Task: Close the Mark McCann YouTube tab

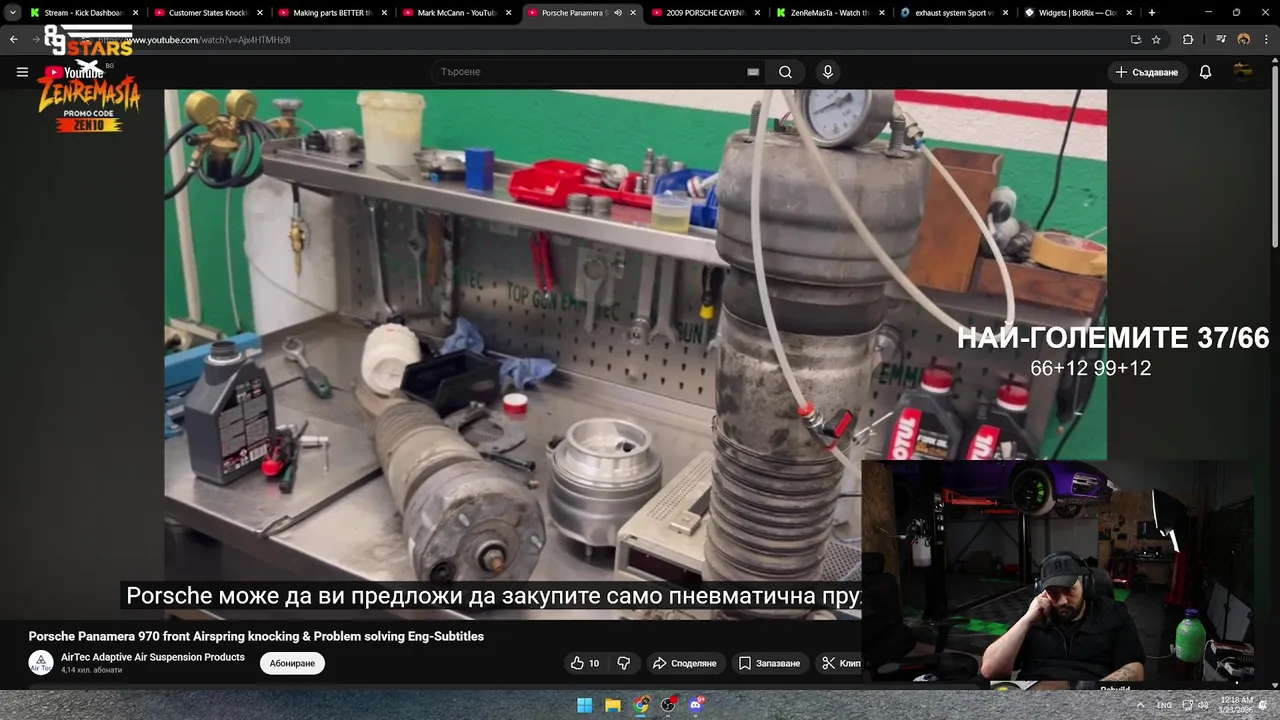Action: click(508, 13)
